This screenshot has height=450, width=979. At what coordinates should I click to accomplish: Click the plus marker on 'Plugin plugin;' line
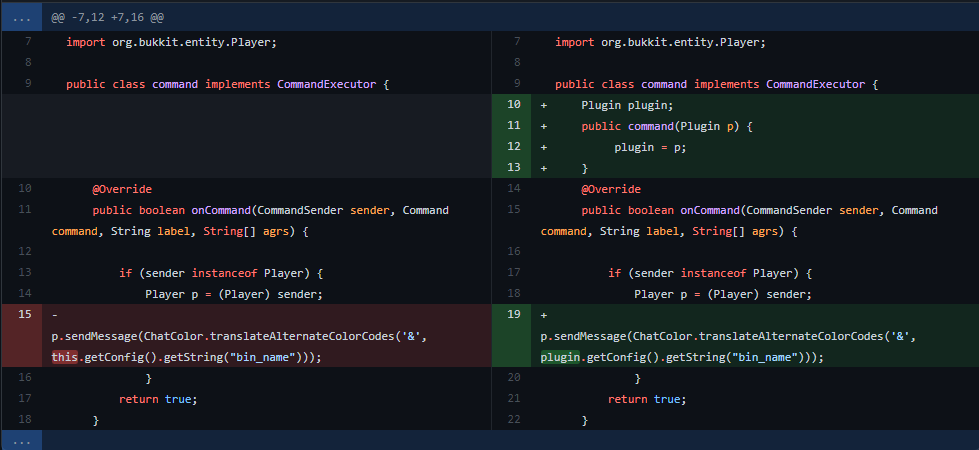(545, 105)
